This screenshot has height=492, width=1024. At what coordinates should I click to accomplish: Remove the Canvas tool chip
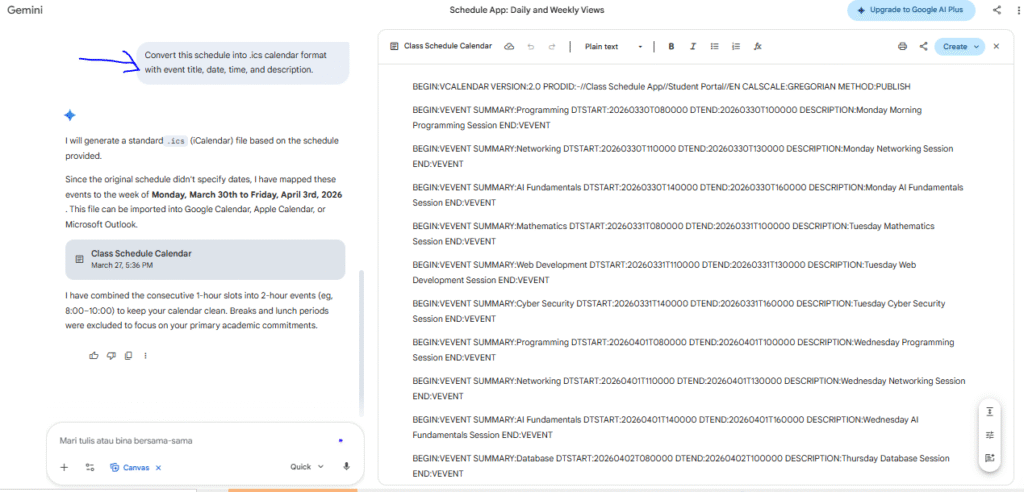(x=159, y=468)
